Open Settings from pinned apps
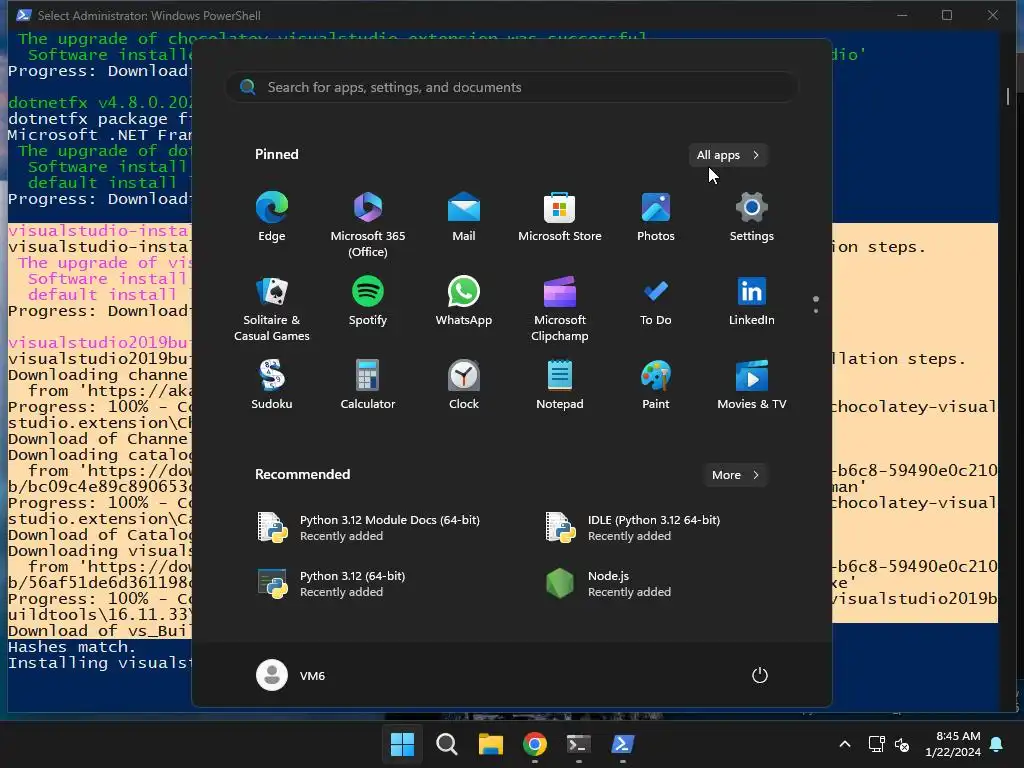Viewport: 1024px width, 768px height. pyautogui.click(x=752, y=218)
